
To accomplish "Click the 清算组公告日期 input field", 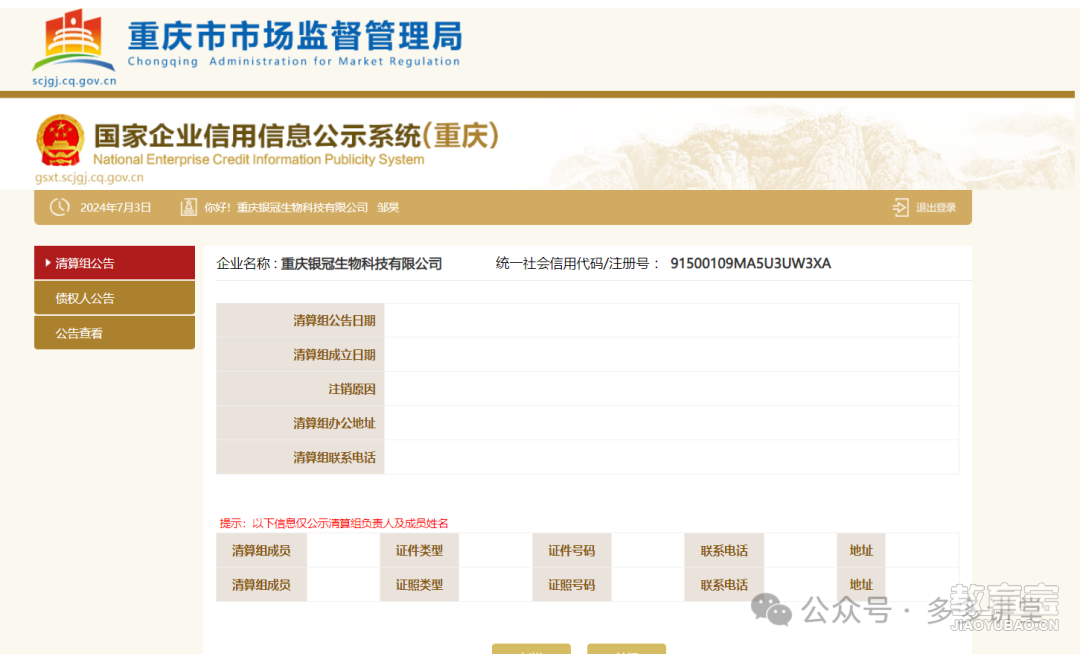I will coord(671,320).
